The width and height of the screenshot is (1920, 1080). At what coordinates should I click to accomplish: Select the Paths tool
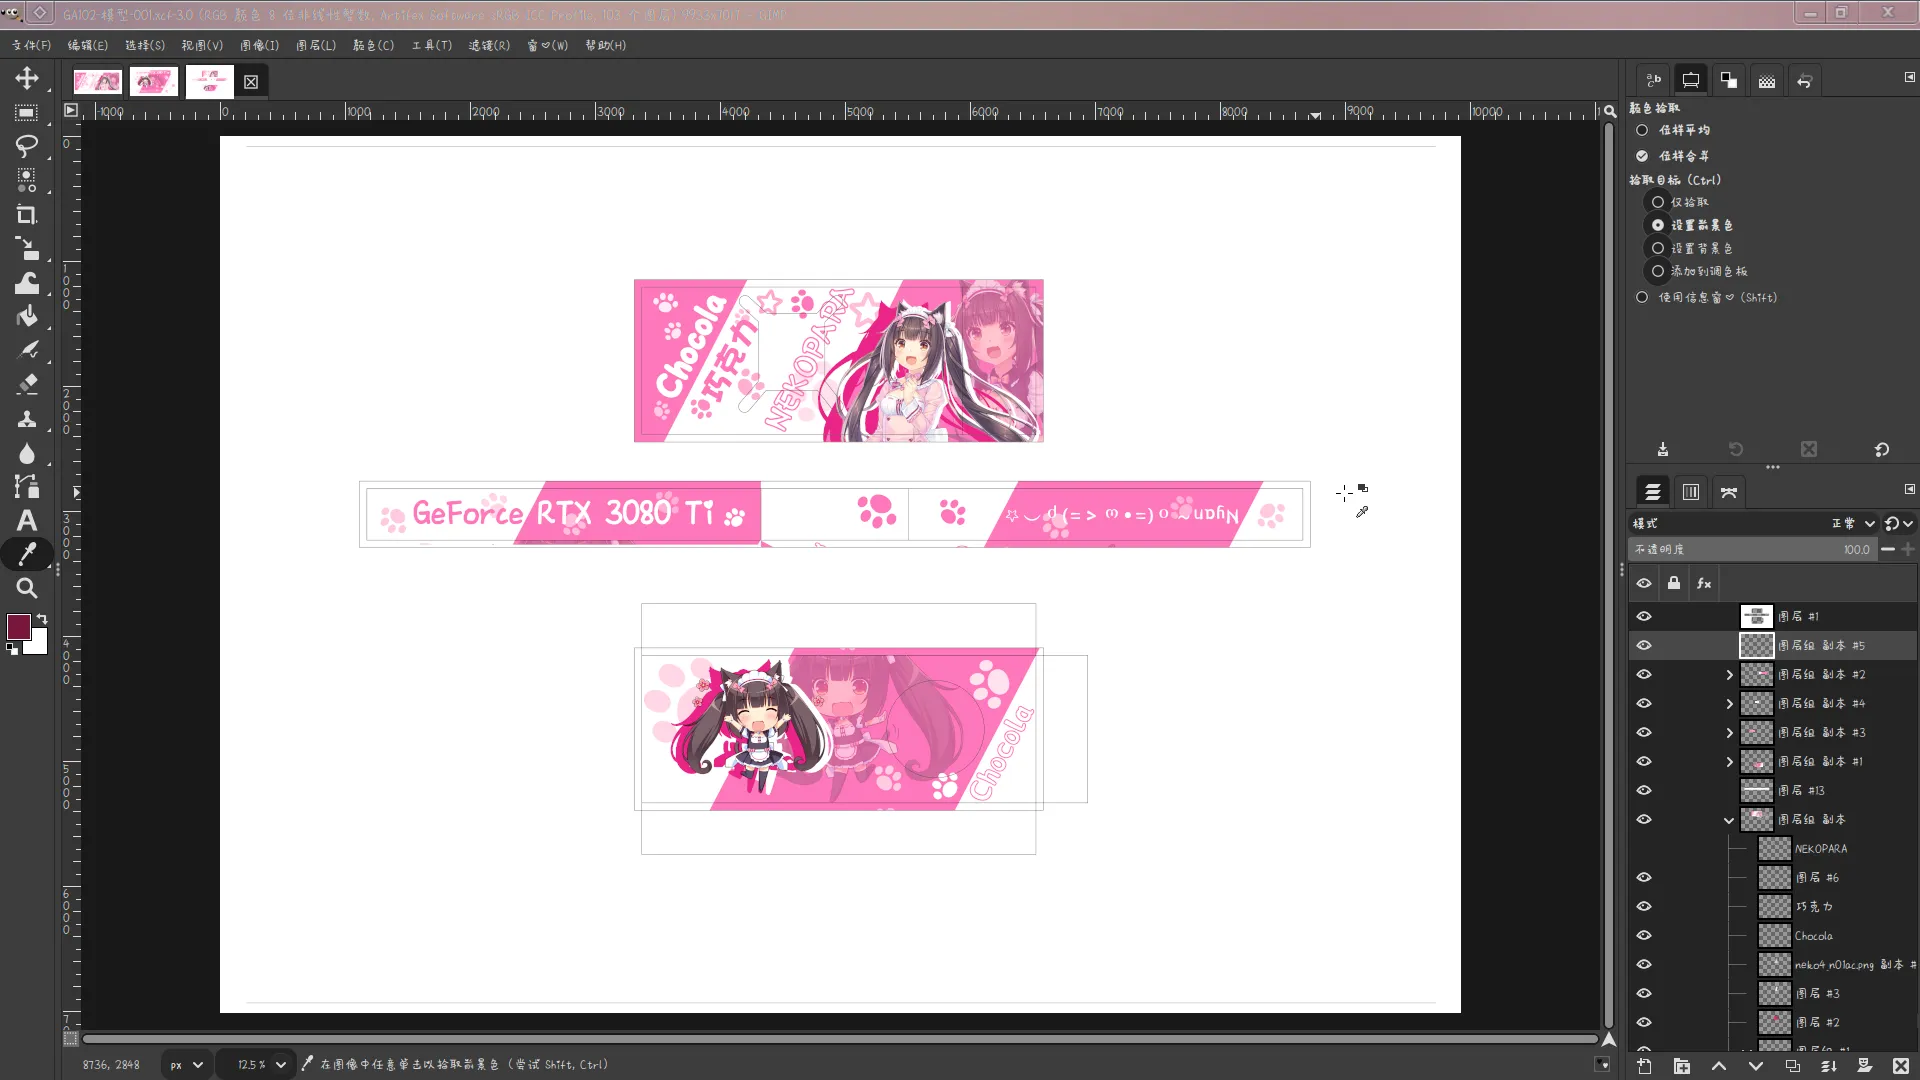27,487
